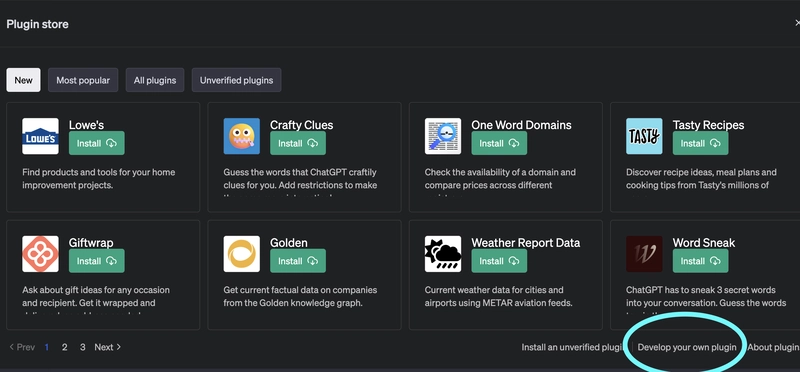Go to Next page of plugins
Screen dimensions: 800x372
(x=108, y=347)
